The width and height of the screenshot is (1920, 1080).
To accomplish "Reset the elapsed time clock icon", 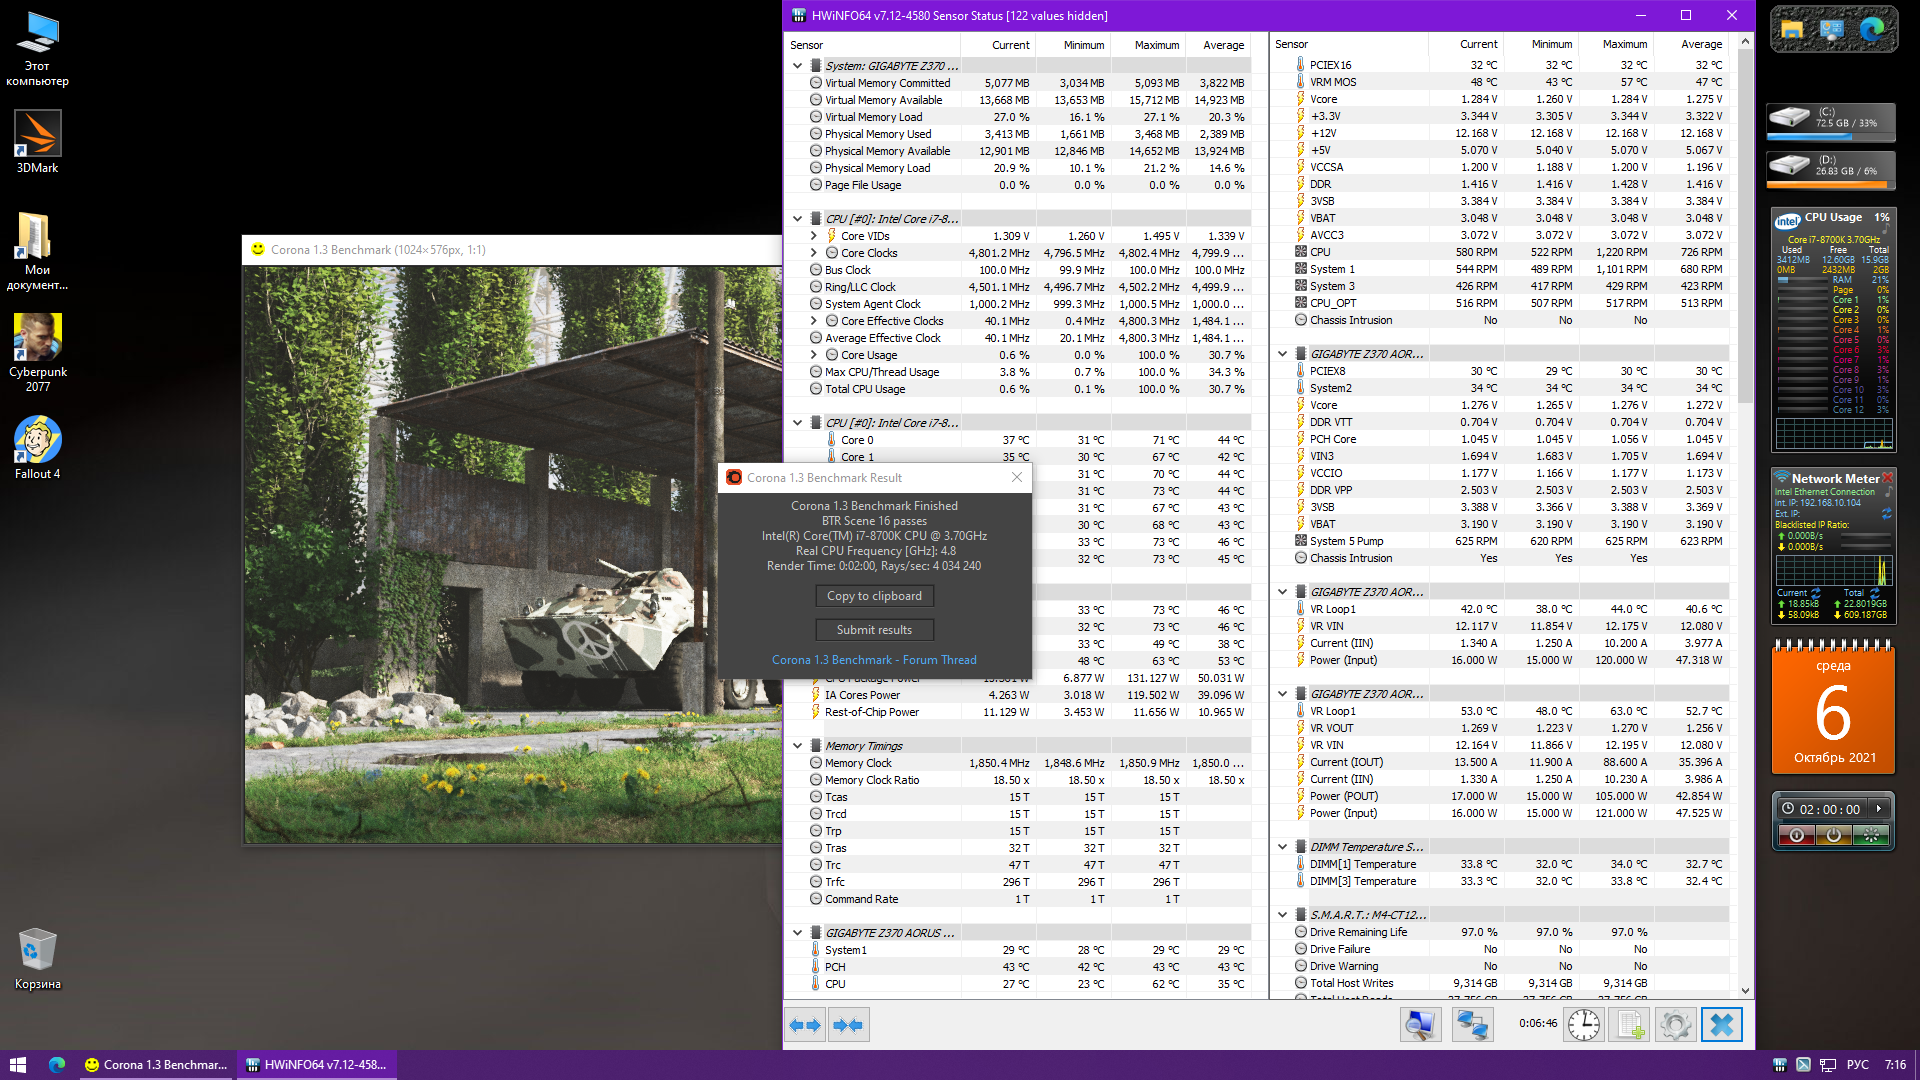I will point(1583,1025).
